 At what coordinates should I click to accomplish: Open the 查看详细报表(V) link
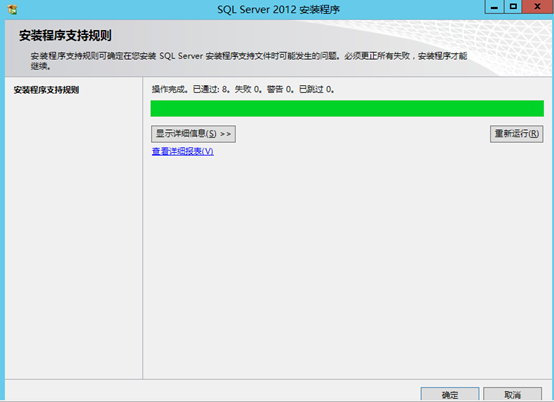(183, 151)
